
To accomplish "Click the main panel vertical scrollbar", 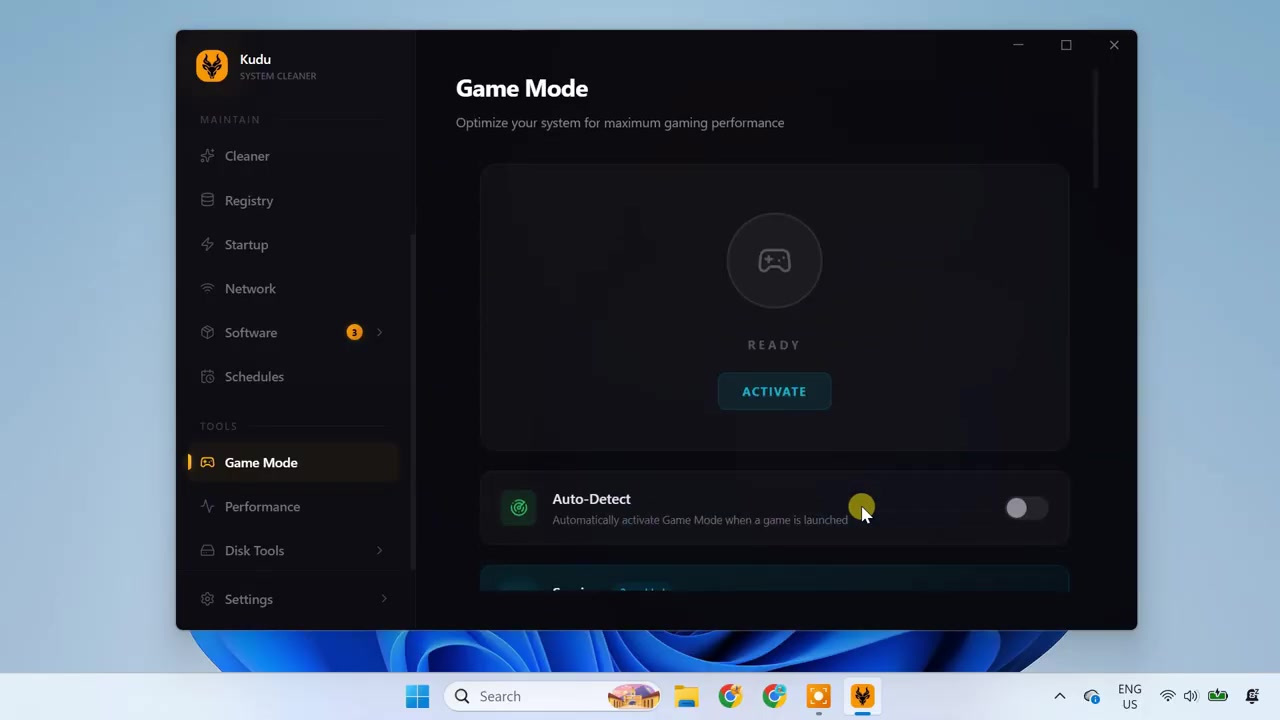I will [1096, 130].
